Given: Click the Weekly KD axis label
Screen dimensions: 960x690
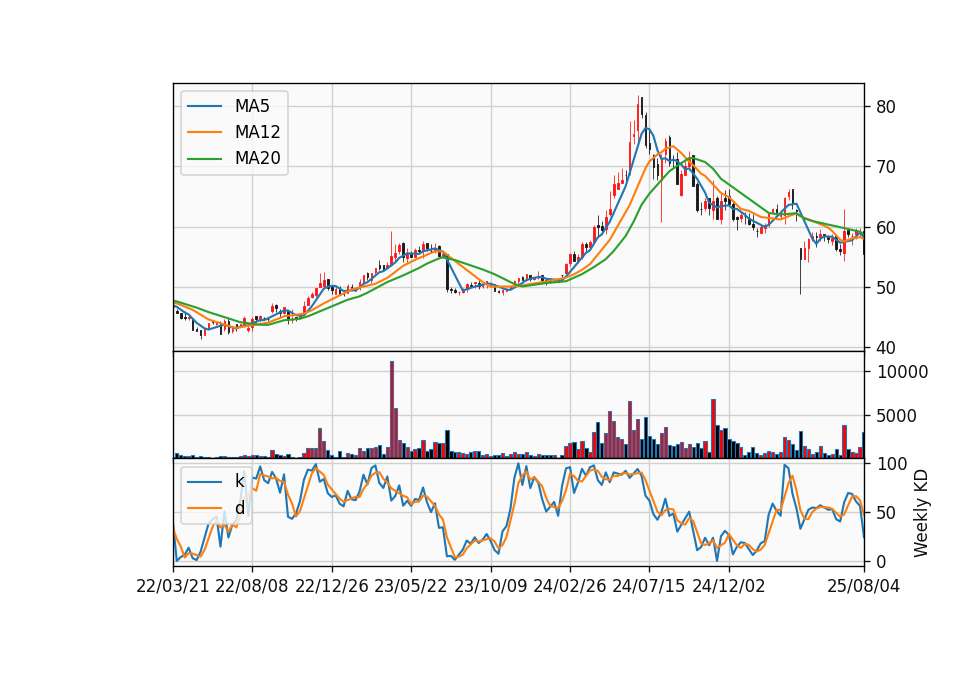Looking at the screenshot, I should pos(921,513).
